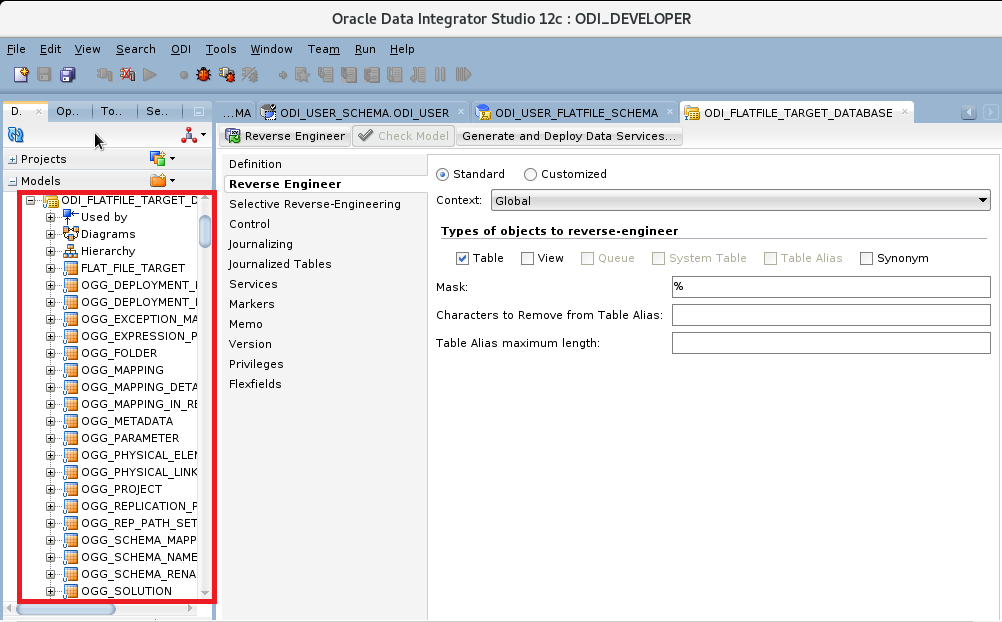
Task: Click the Mask input field
Action: (831, 287)
